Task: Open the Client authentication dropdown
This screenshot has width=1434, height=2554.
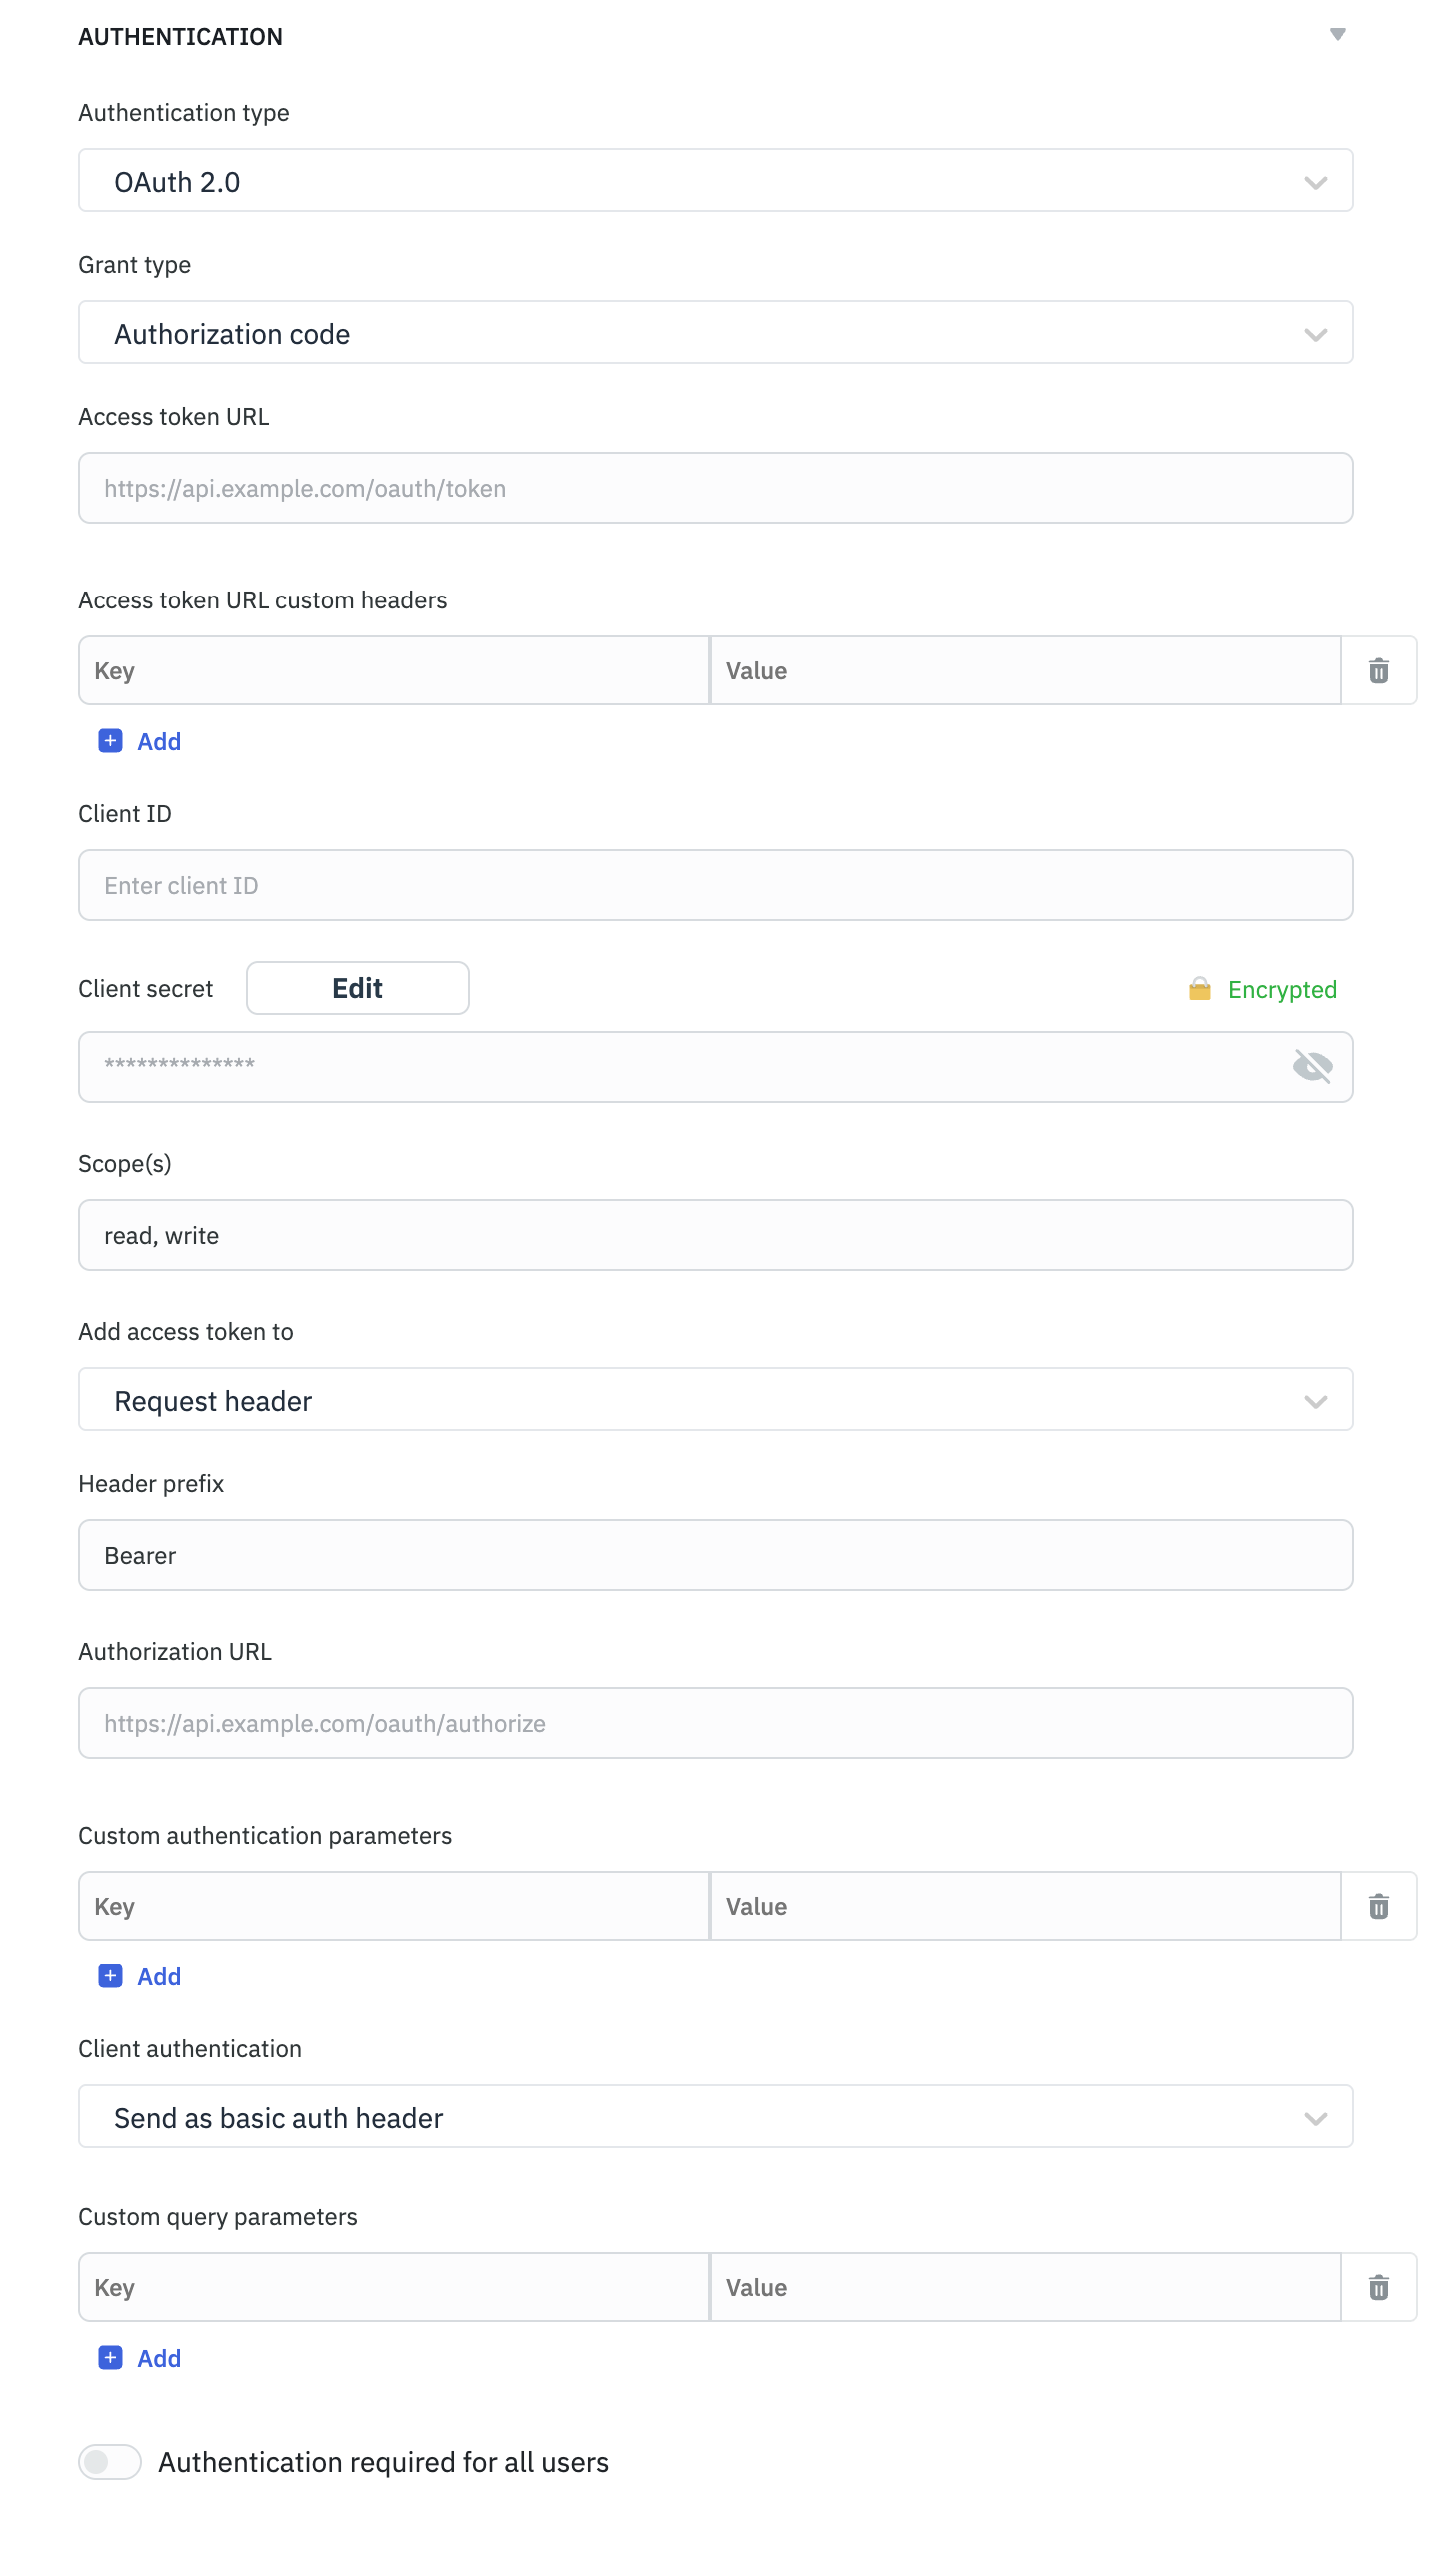Action: click(x=715, y=2117)
